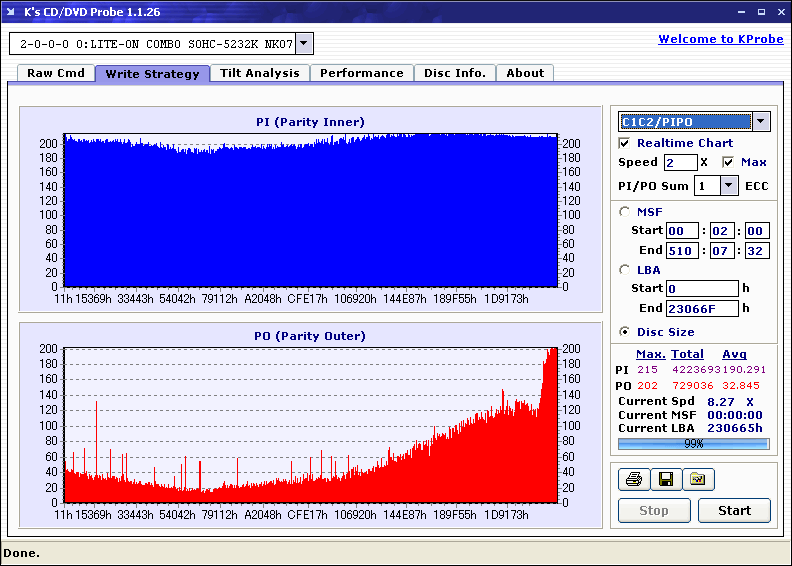
Task: Choose the LBA range option
Action: coord(625,270)
